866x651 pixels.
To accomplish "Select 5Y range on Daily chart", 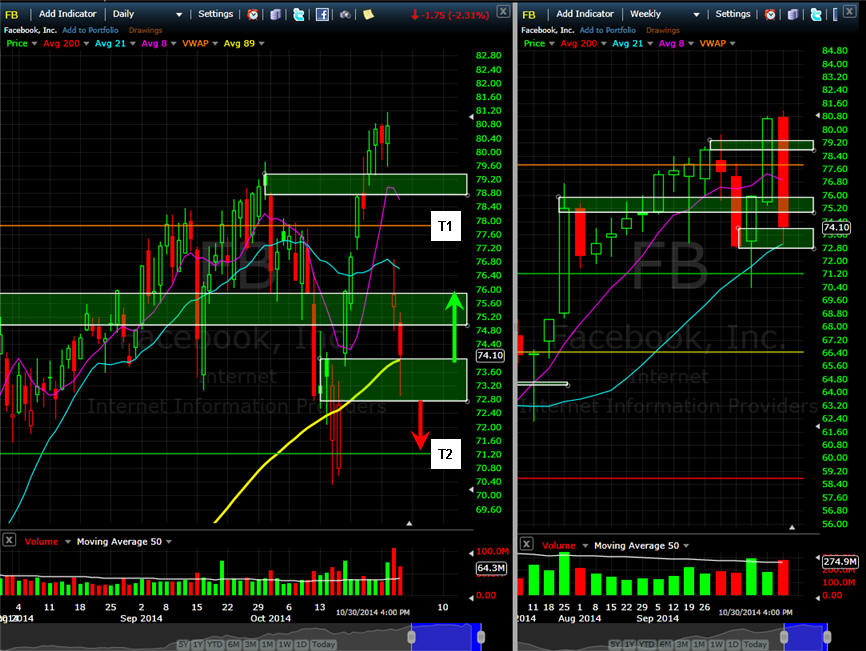I will click(x=183, y=644).
